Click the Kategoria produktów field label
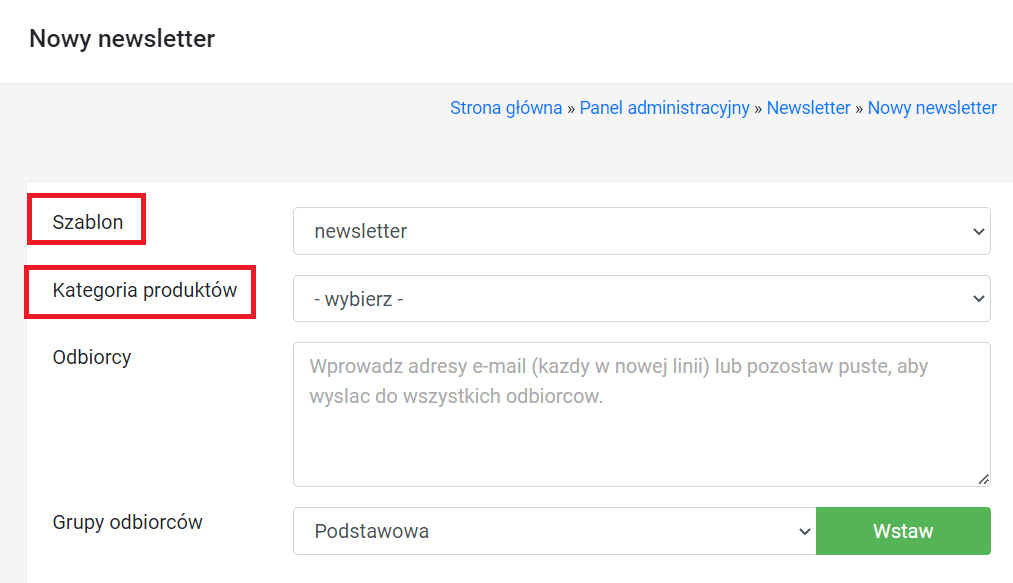The width and height of the screenshot is (1013, 583). click(x=144, y=290)
